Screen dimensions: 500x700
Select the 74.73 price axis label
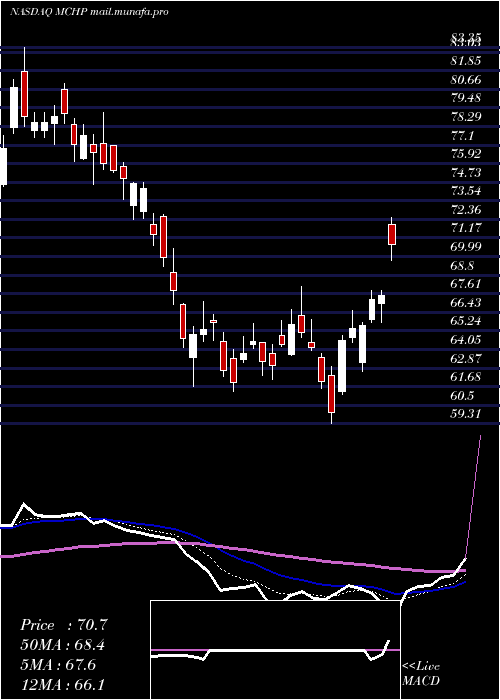tap(465, 173)
